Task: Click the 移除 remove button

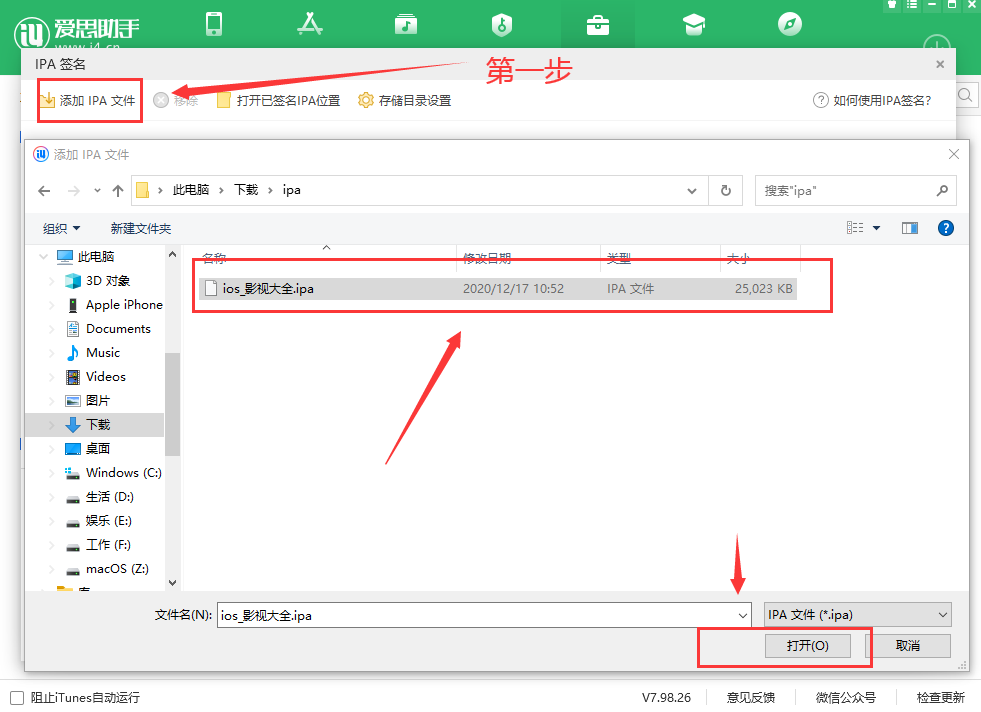Action: [x=176, y=101]
